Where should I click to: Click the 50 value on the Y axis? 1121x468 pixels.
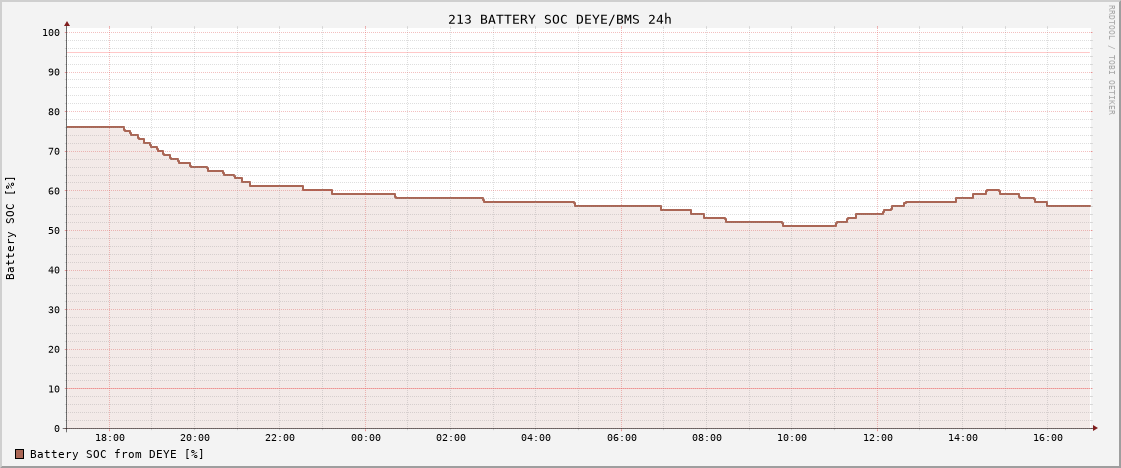54,231
